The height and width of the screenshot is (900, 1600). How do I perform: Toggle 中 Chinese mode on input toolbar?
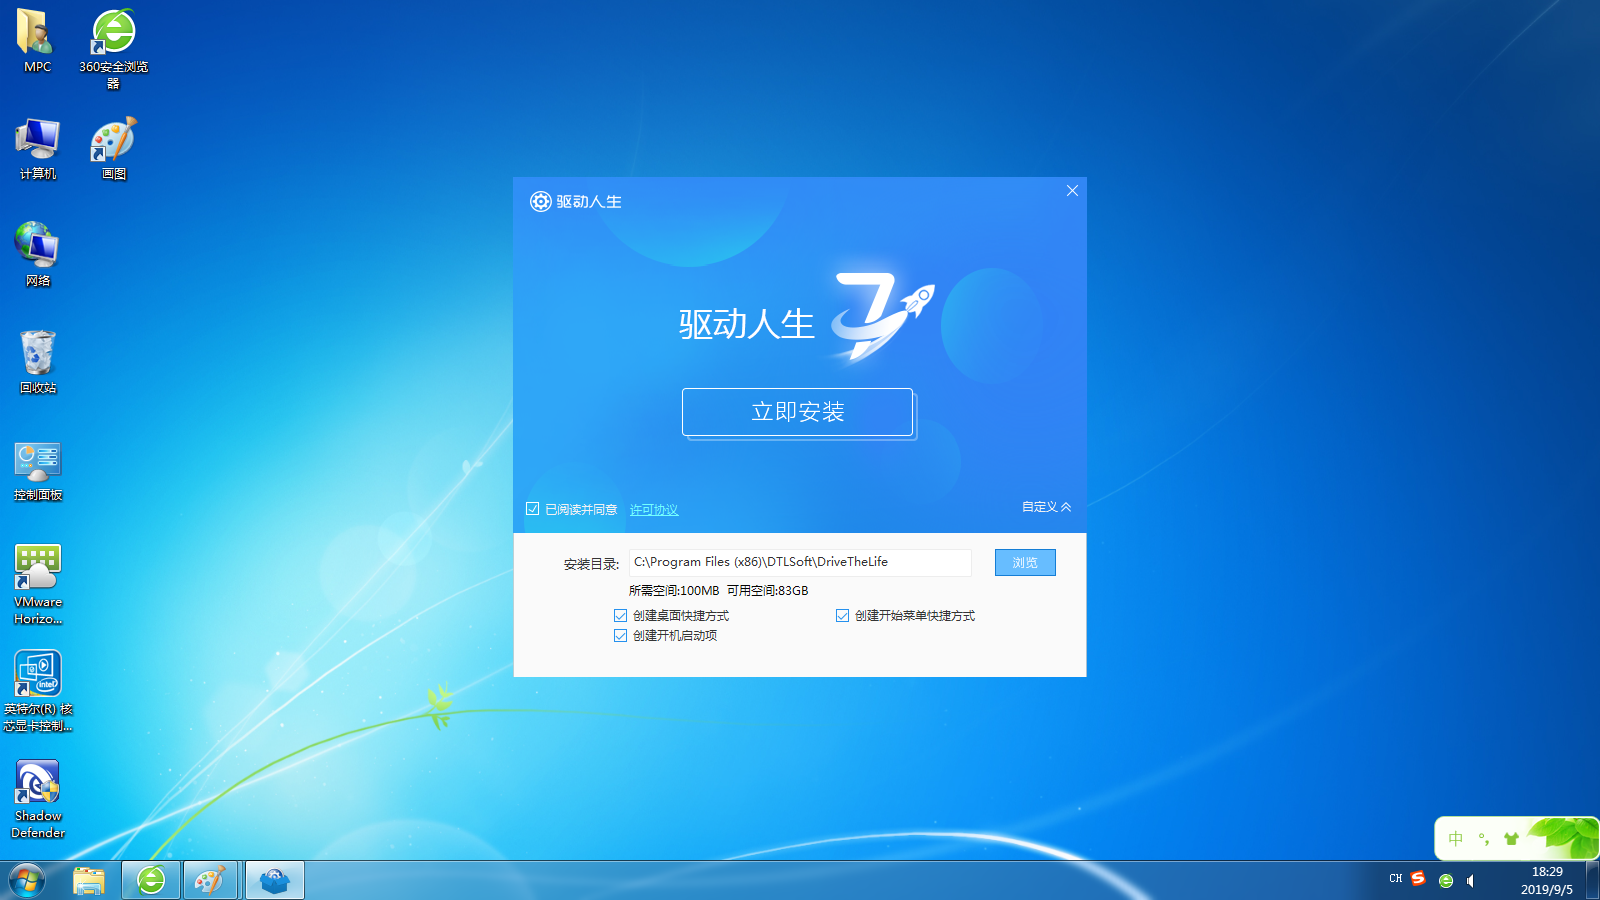pyautogui.click(x=1456, y=839)
